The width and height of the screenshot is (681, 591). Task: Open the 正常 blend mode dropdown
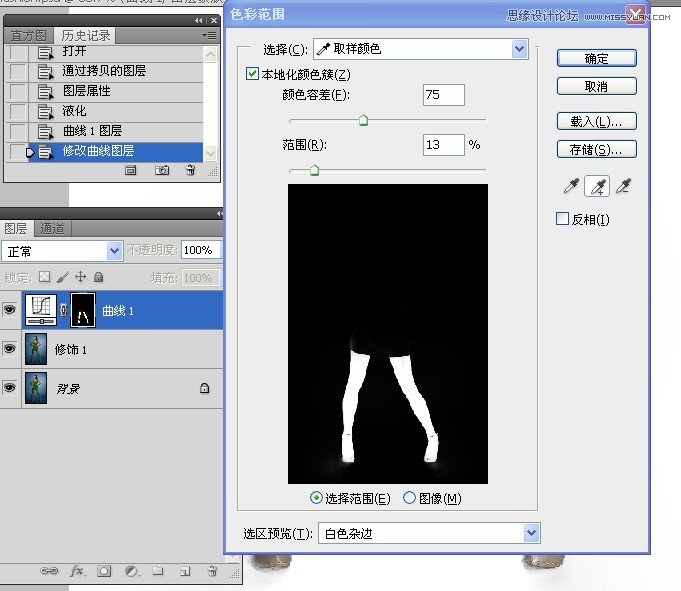click(x=62, y=251)
